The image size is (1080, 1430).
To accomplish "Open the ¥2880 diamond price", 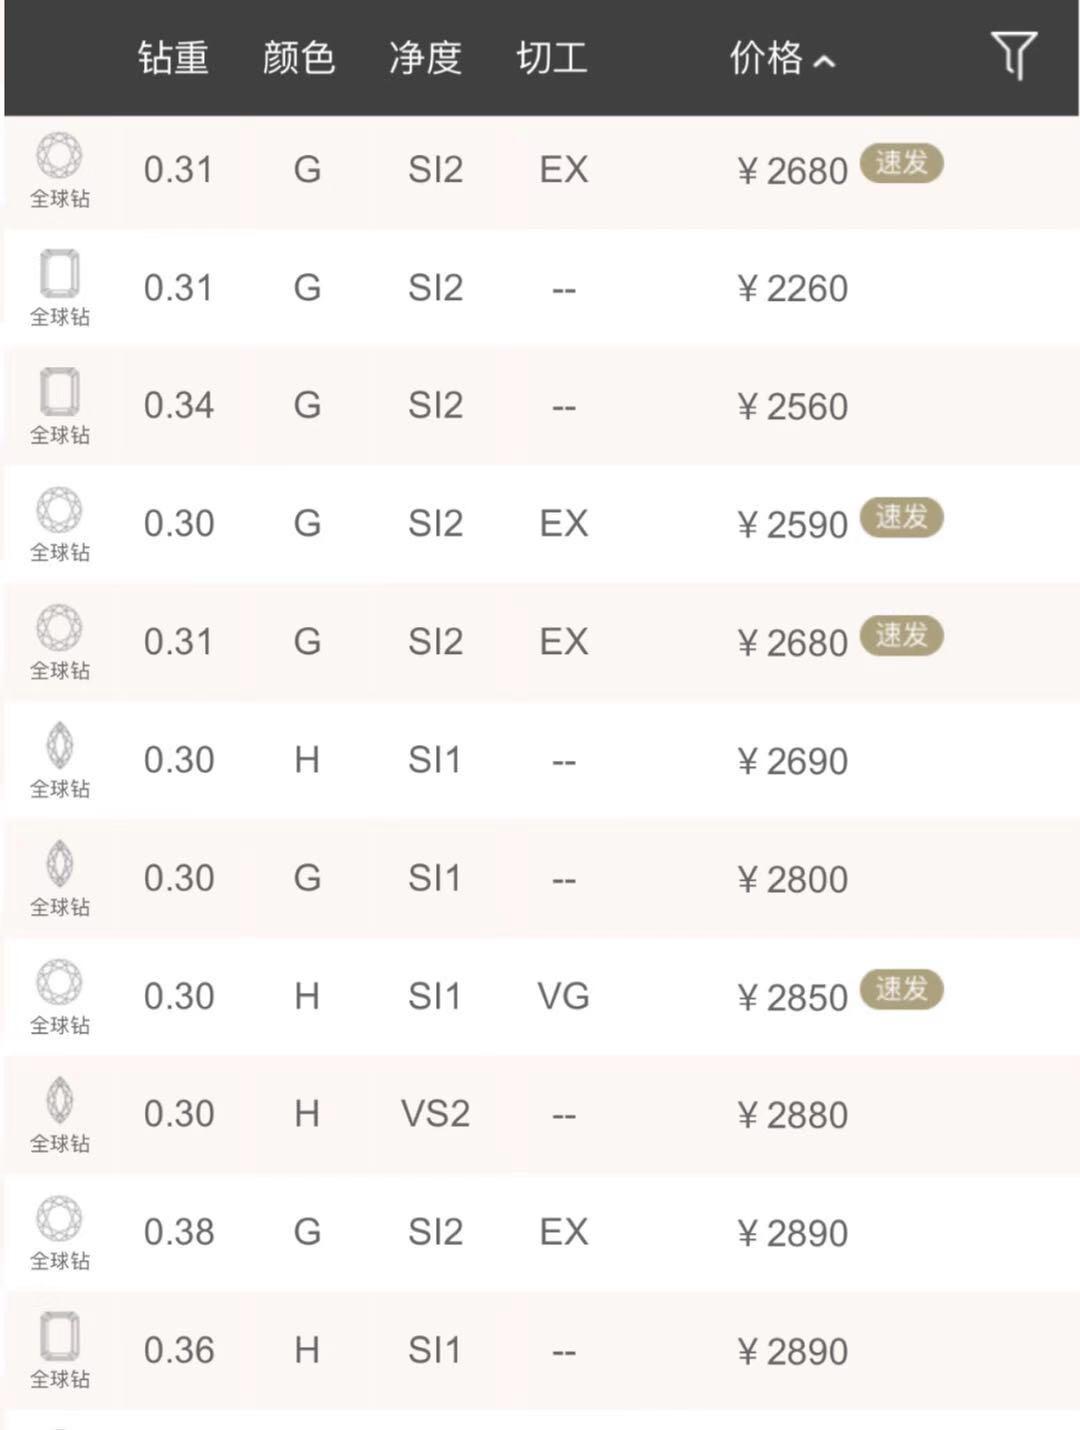I will click(x=792, y=1115).
